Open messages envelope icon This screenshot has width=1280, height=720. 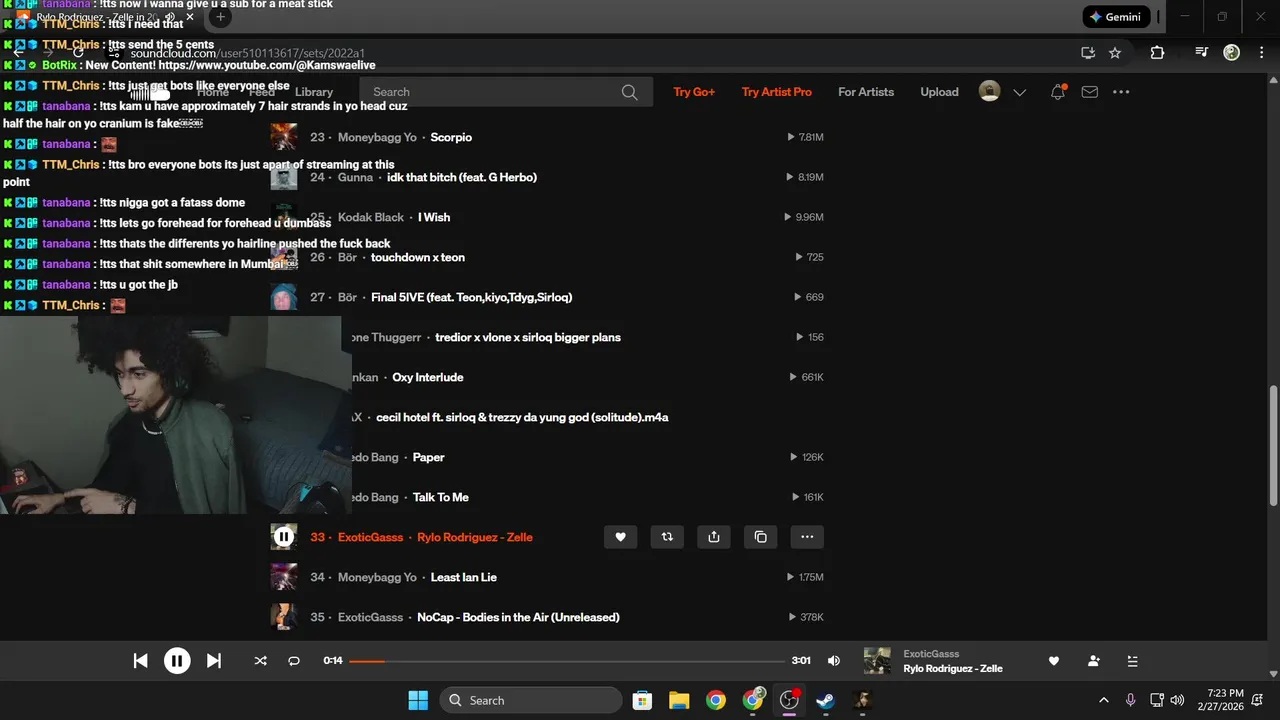point(1090,92)
